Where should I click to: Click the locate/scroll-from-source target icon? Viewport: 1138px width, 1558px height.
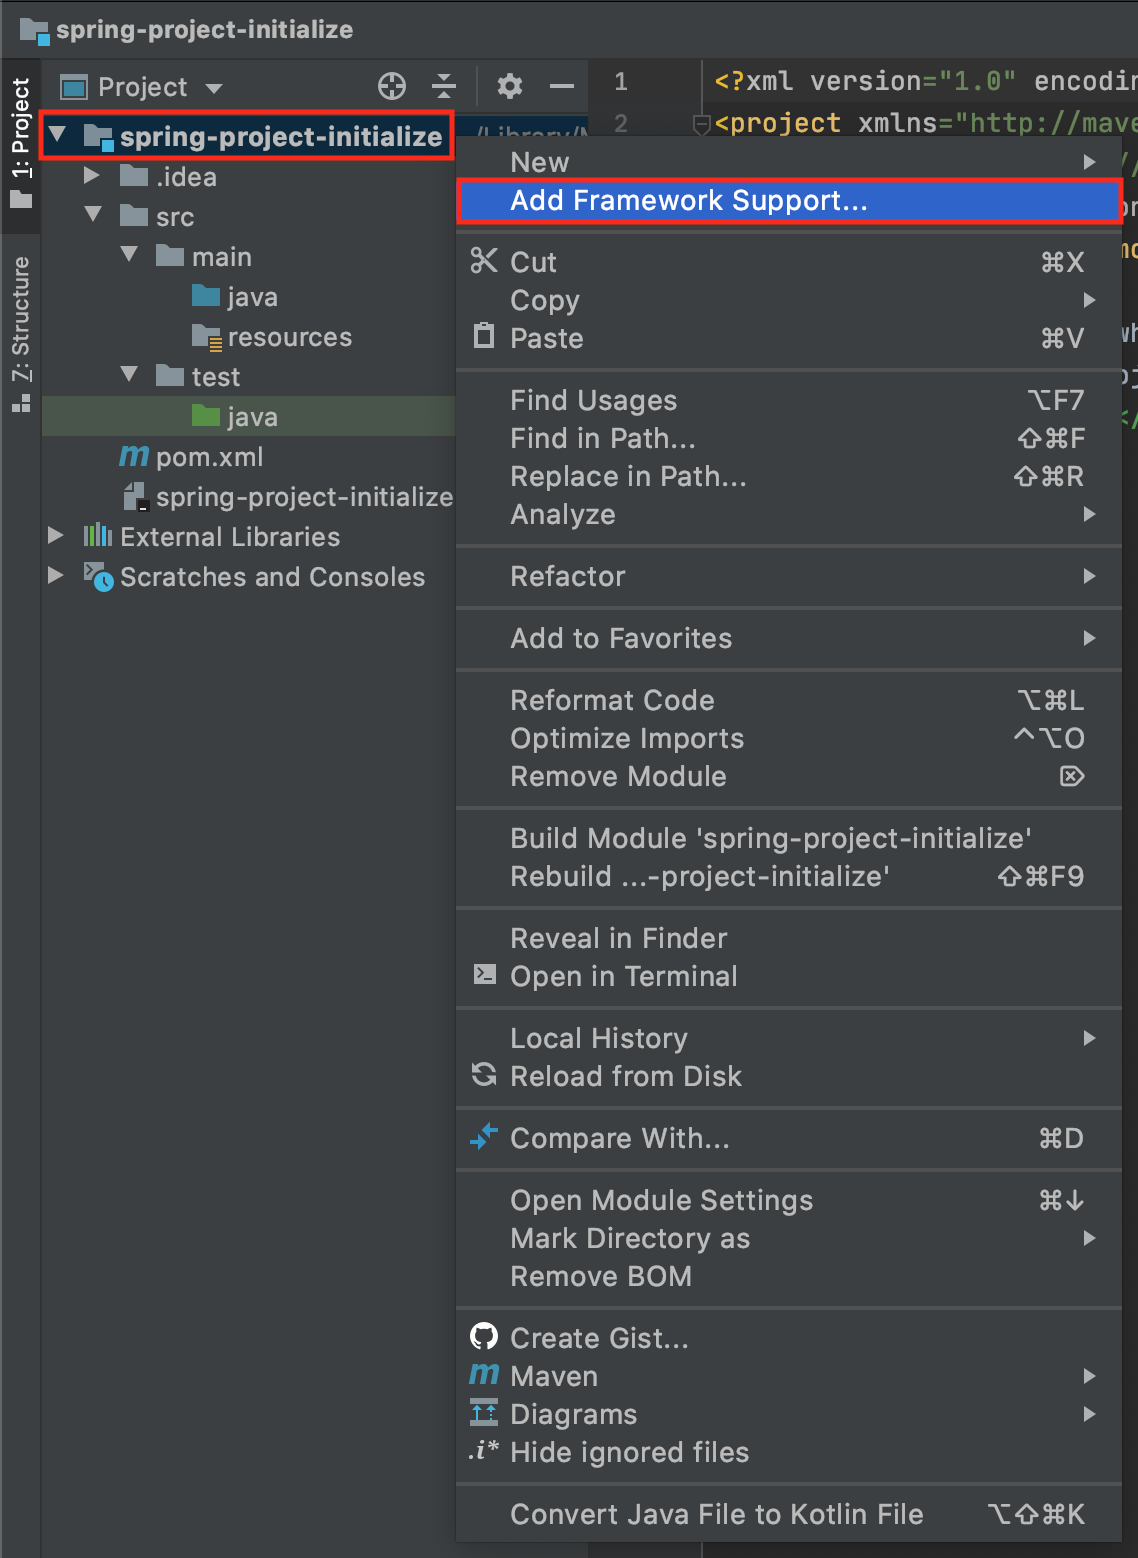pyautogui.click(x=392, y=86)
